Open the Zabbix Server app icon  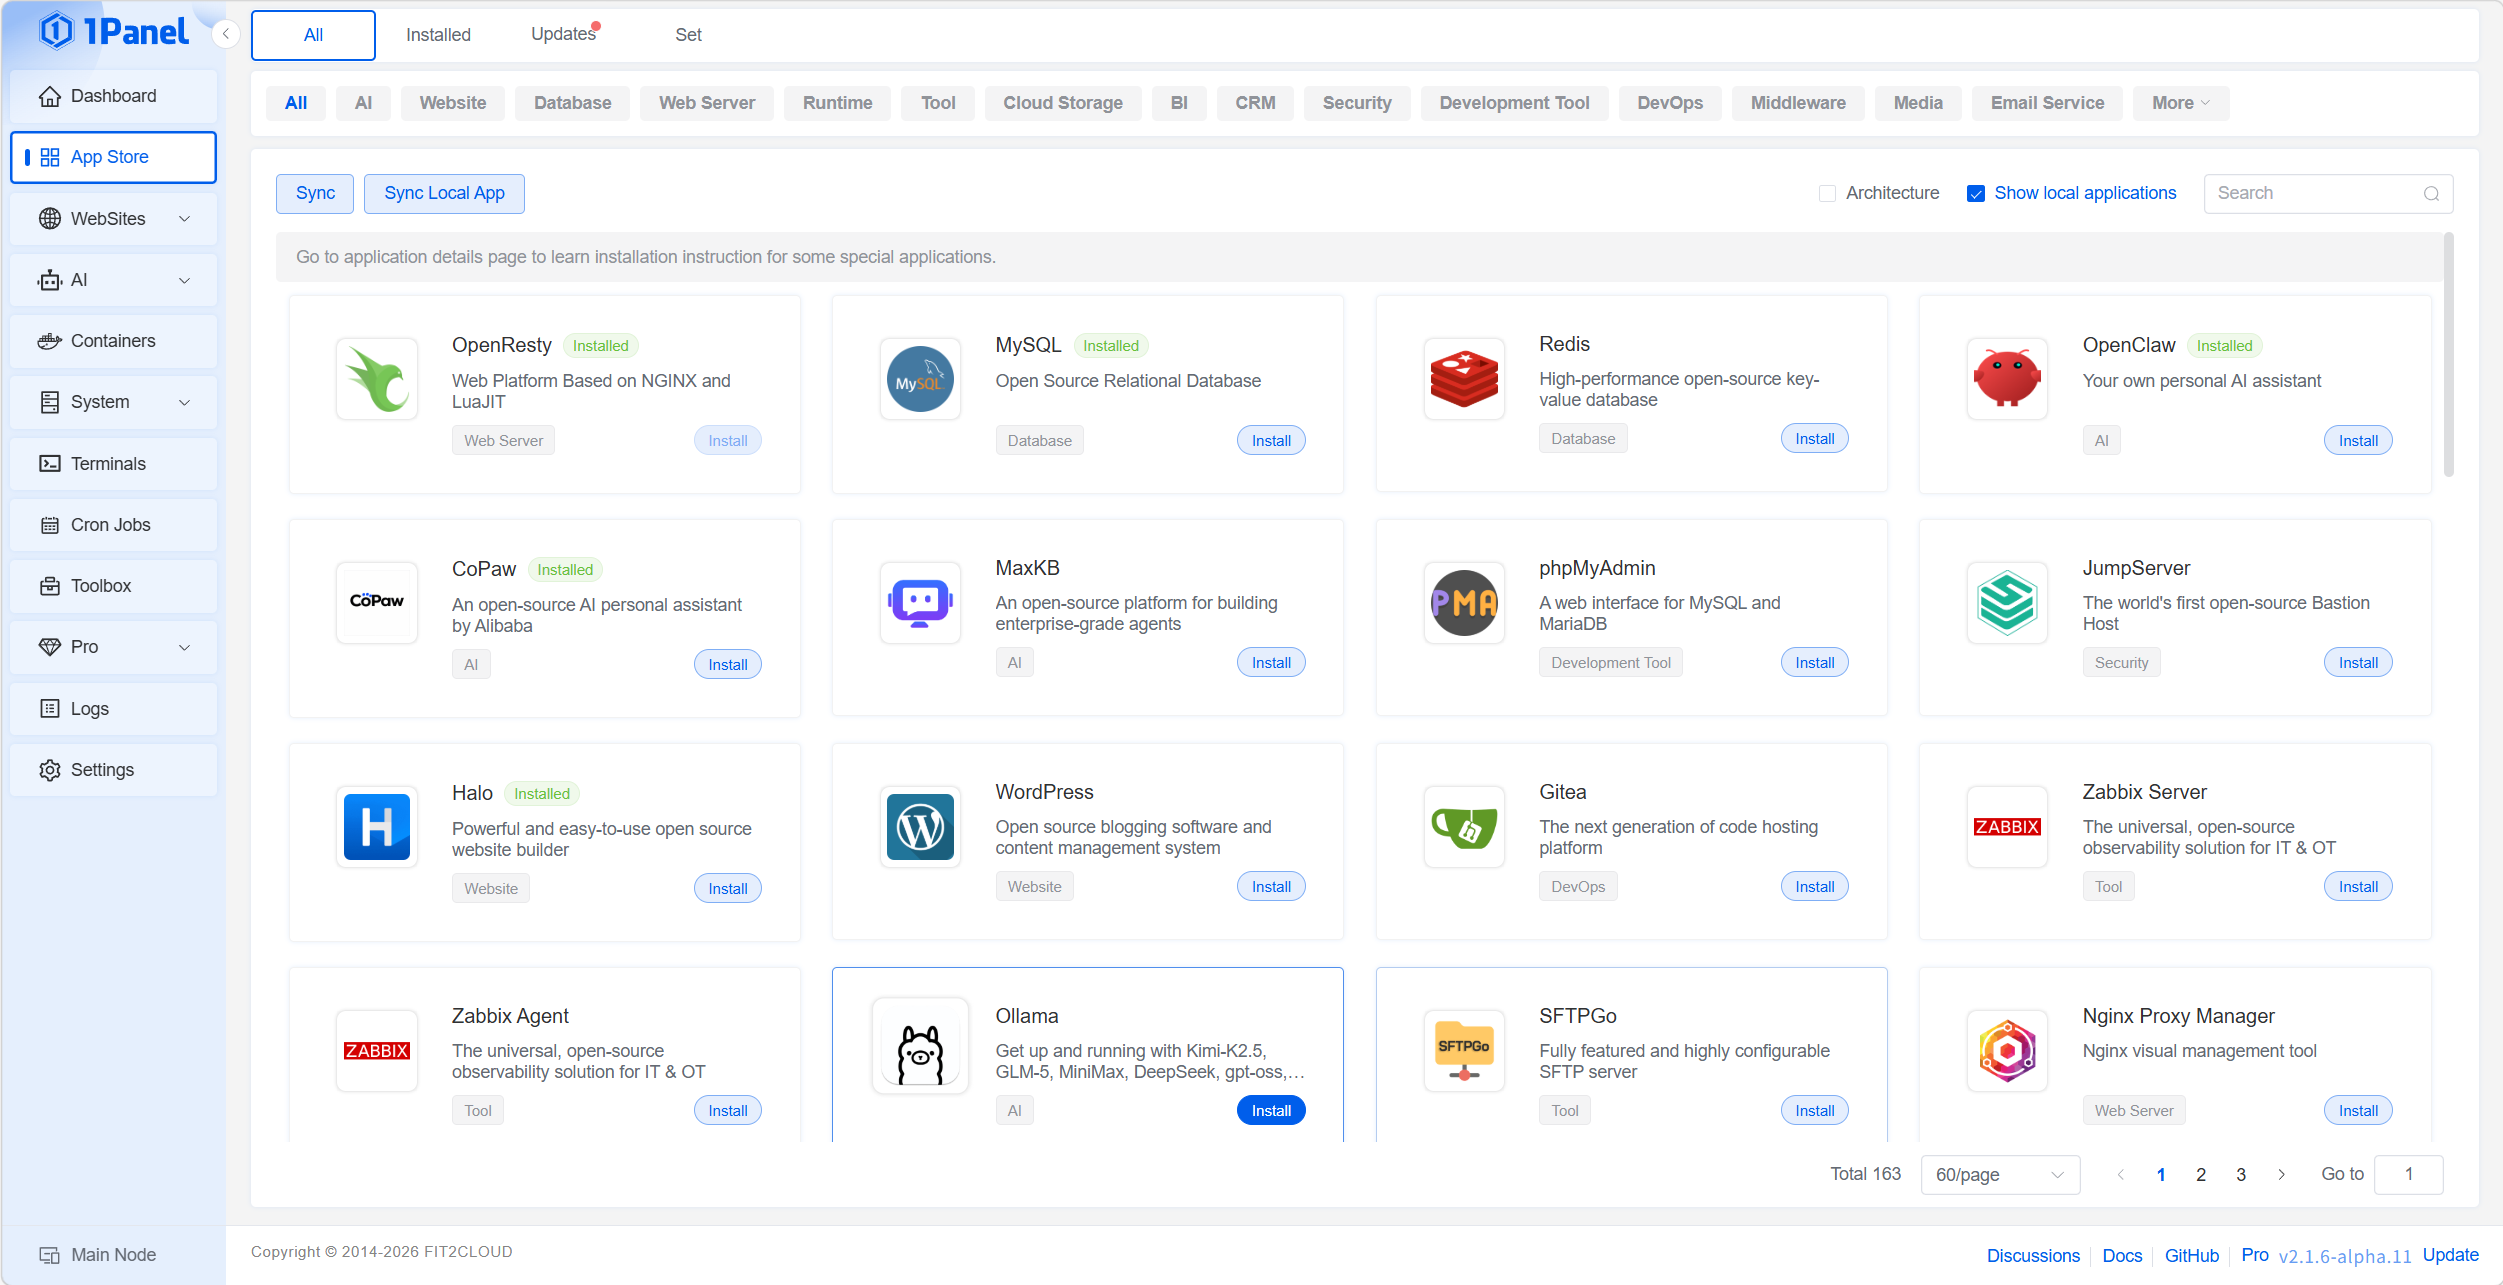pos(2007,826)
